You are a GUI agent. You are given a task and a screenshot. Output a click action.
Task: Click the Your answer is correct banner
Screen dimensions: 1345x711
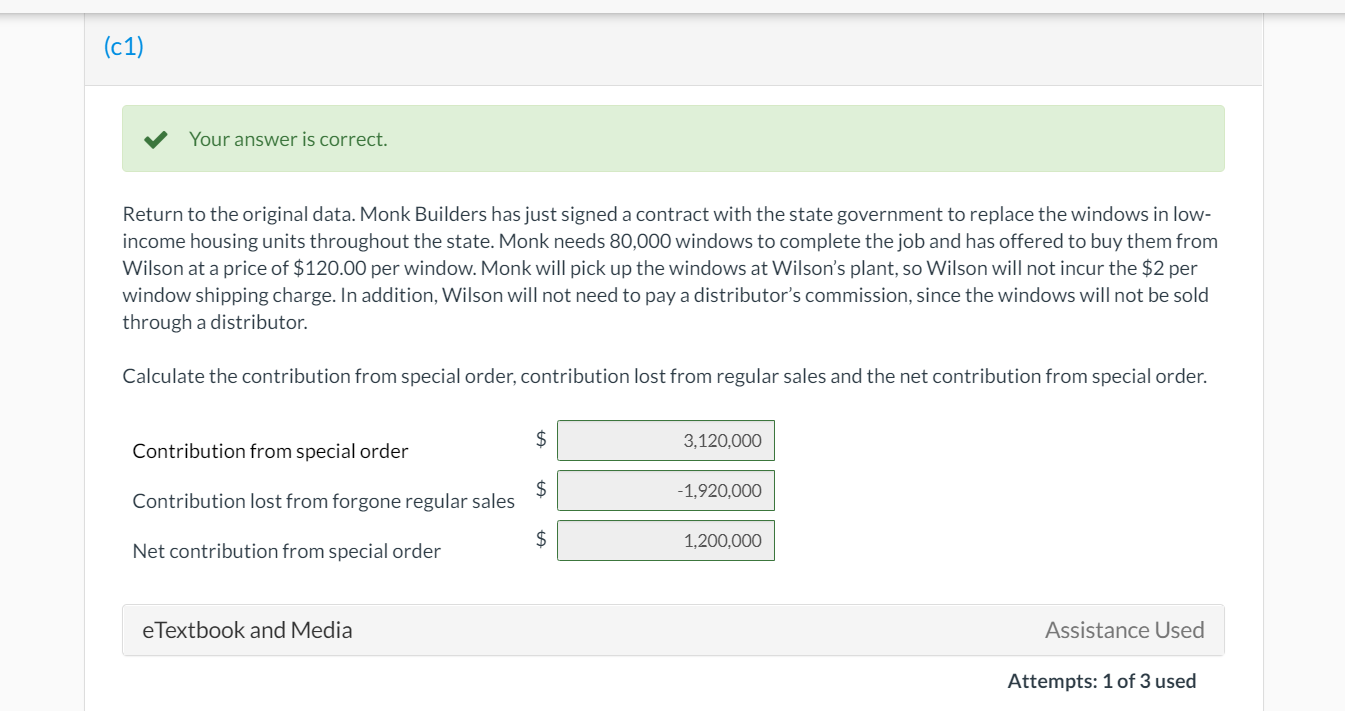click(673, 139)
